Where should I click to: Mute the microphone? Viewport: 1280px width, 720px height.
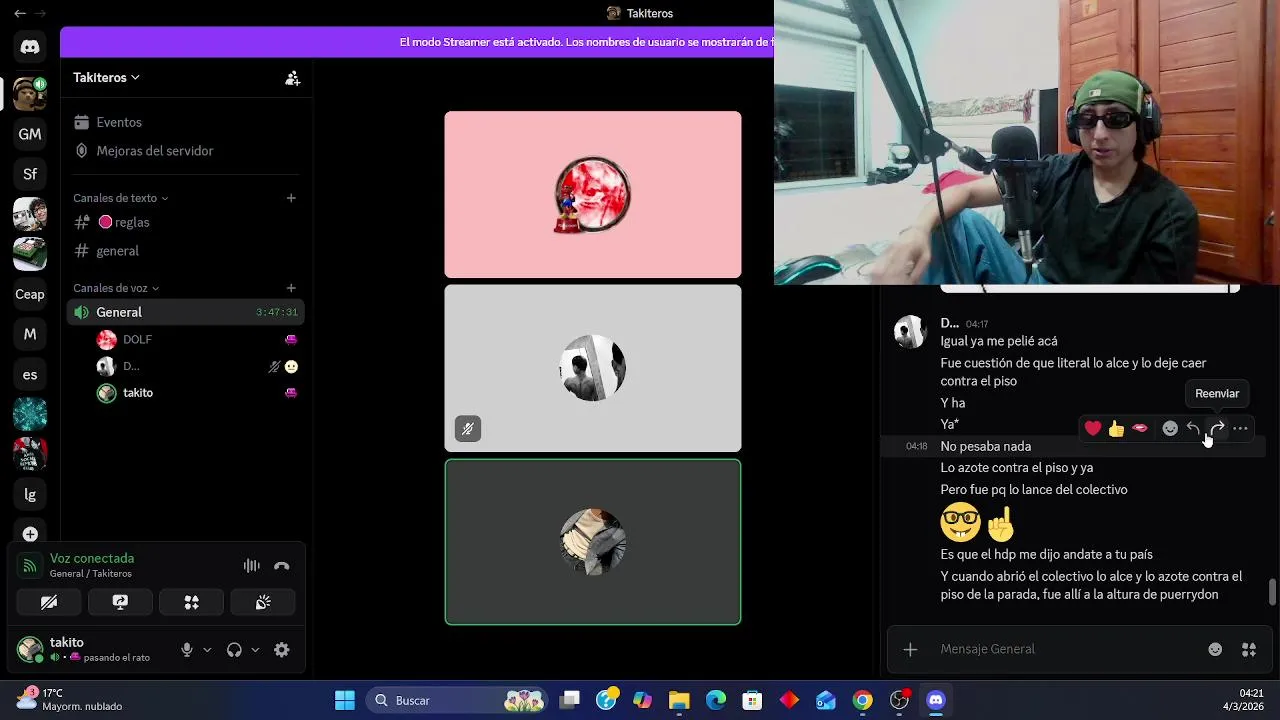click(x=187, y=650)
